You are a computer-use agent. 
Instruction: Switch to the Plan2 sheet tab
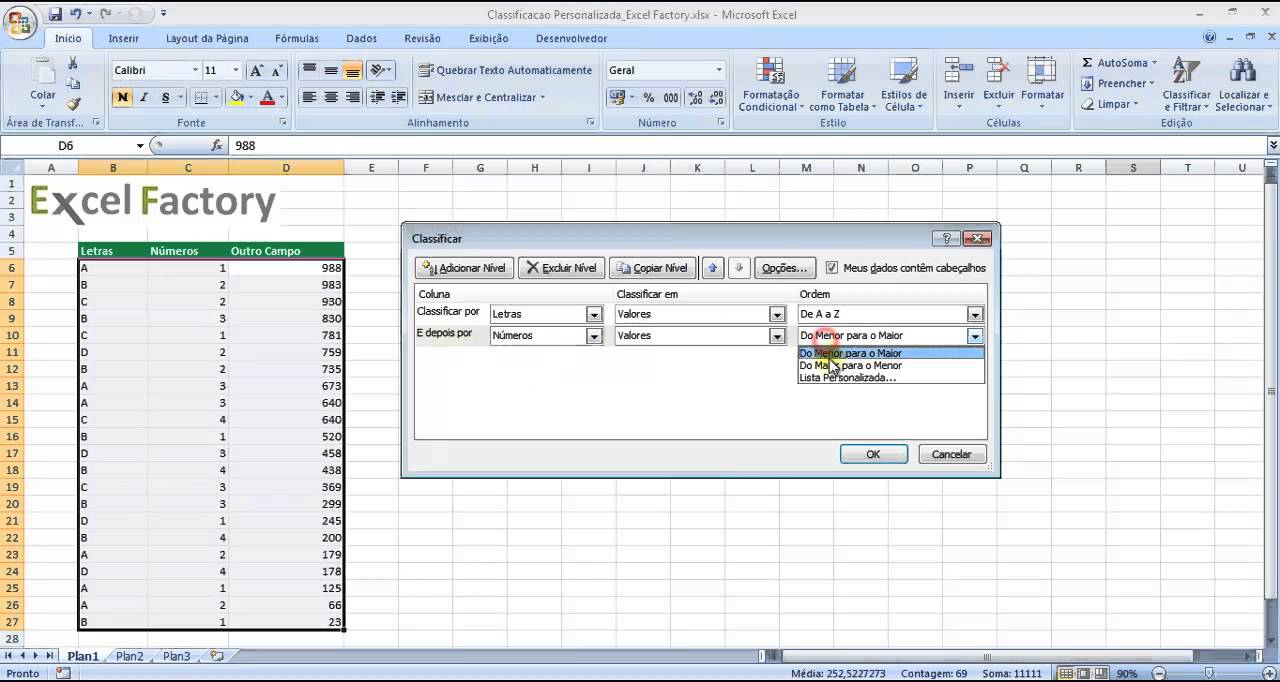click(x=129, y=656)
